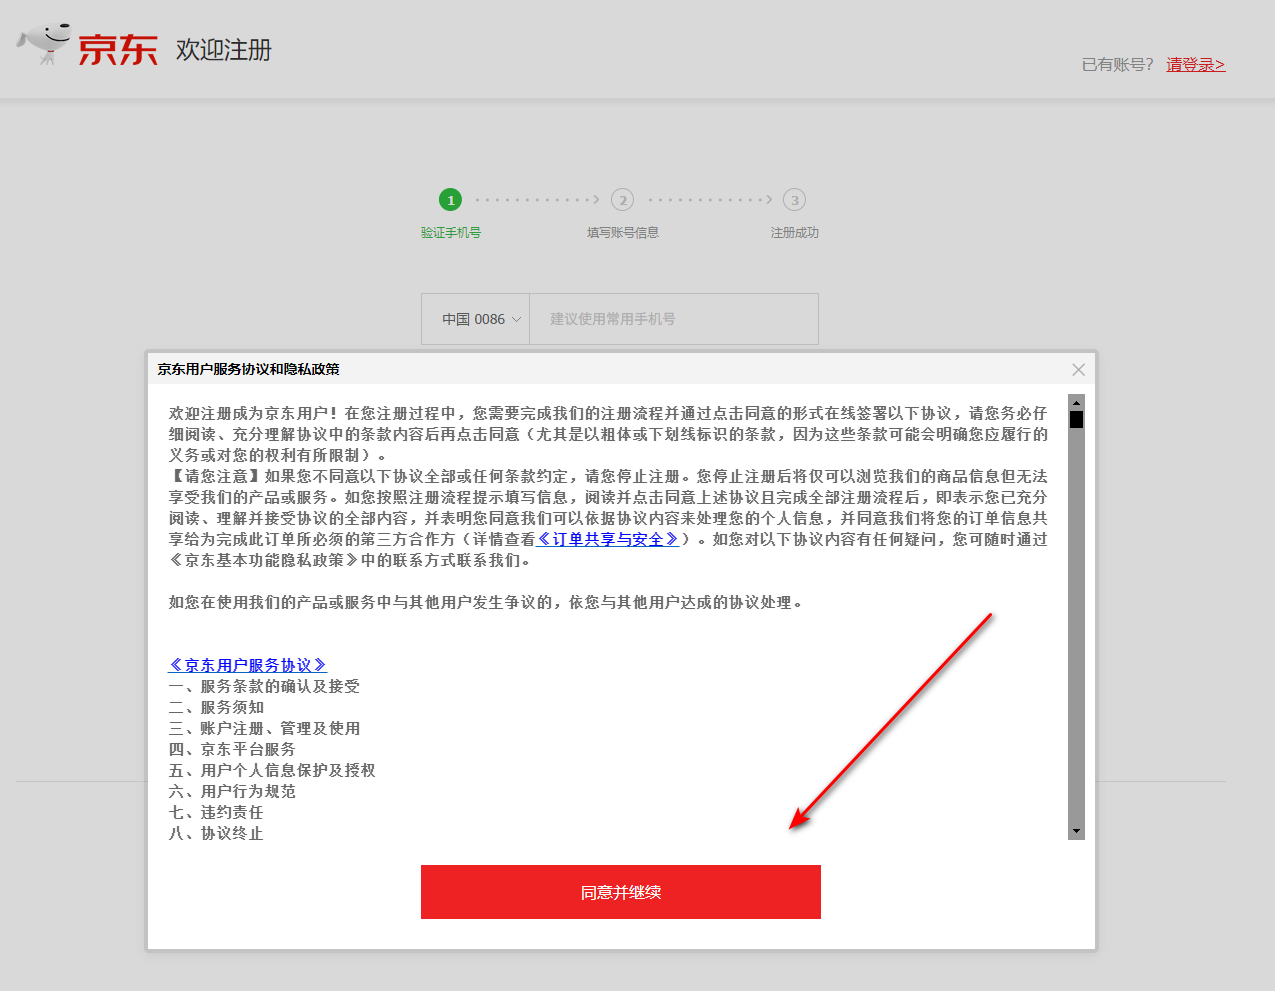Click the 五、用户个人信息保护及授权 line
1275x991 pixels.
click(x=272, y=770)
